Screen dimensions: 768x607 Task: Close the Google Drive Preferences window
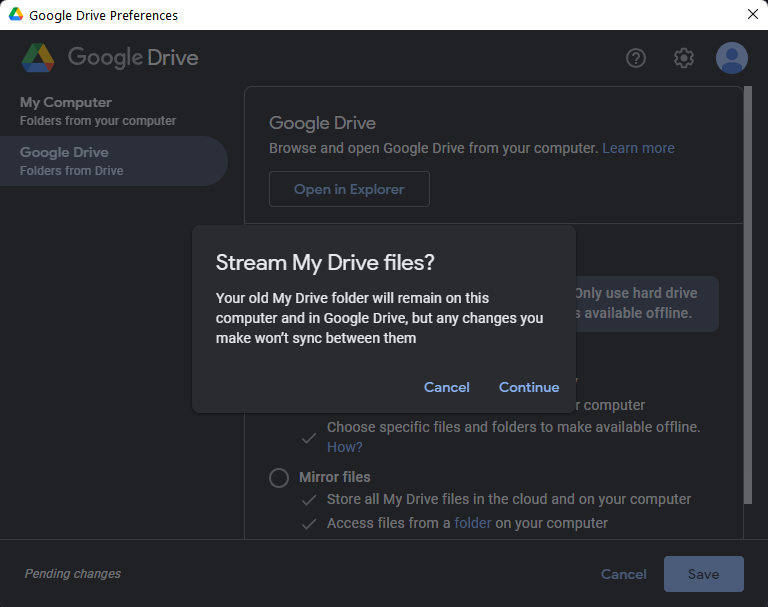click(x=753, y=14)
